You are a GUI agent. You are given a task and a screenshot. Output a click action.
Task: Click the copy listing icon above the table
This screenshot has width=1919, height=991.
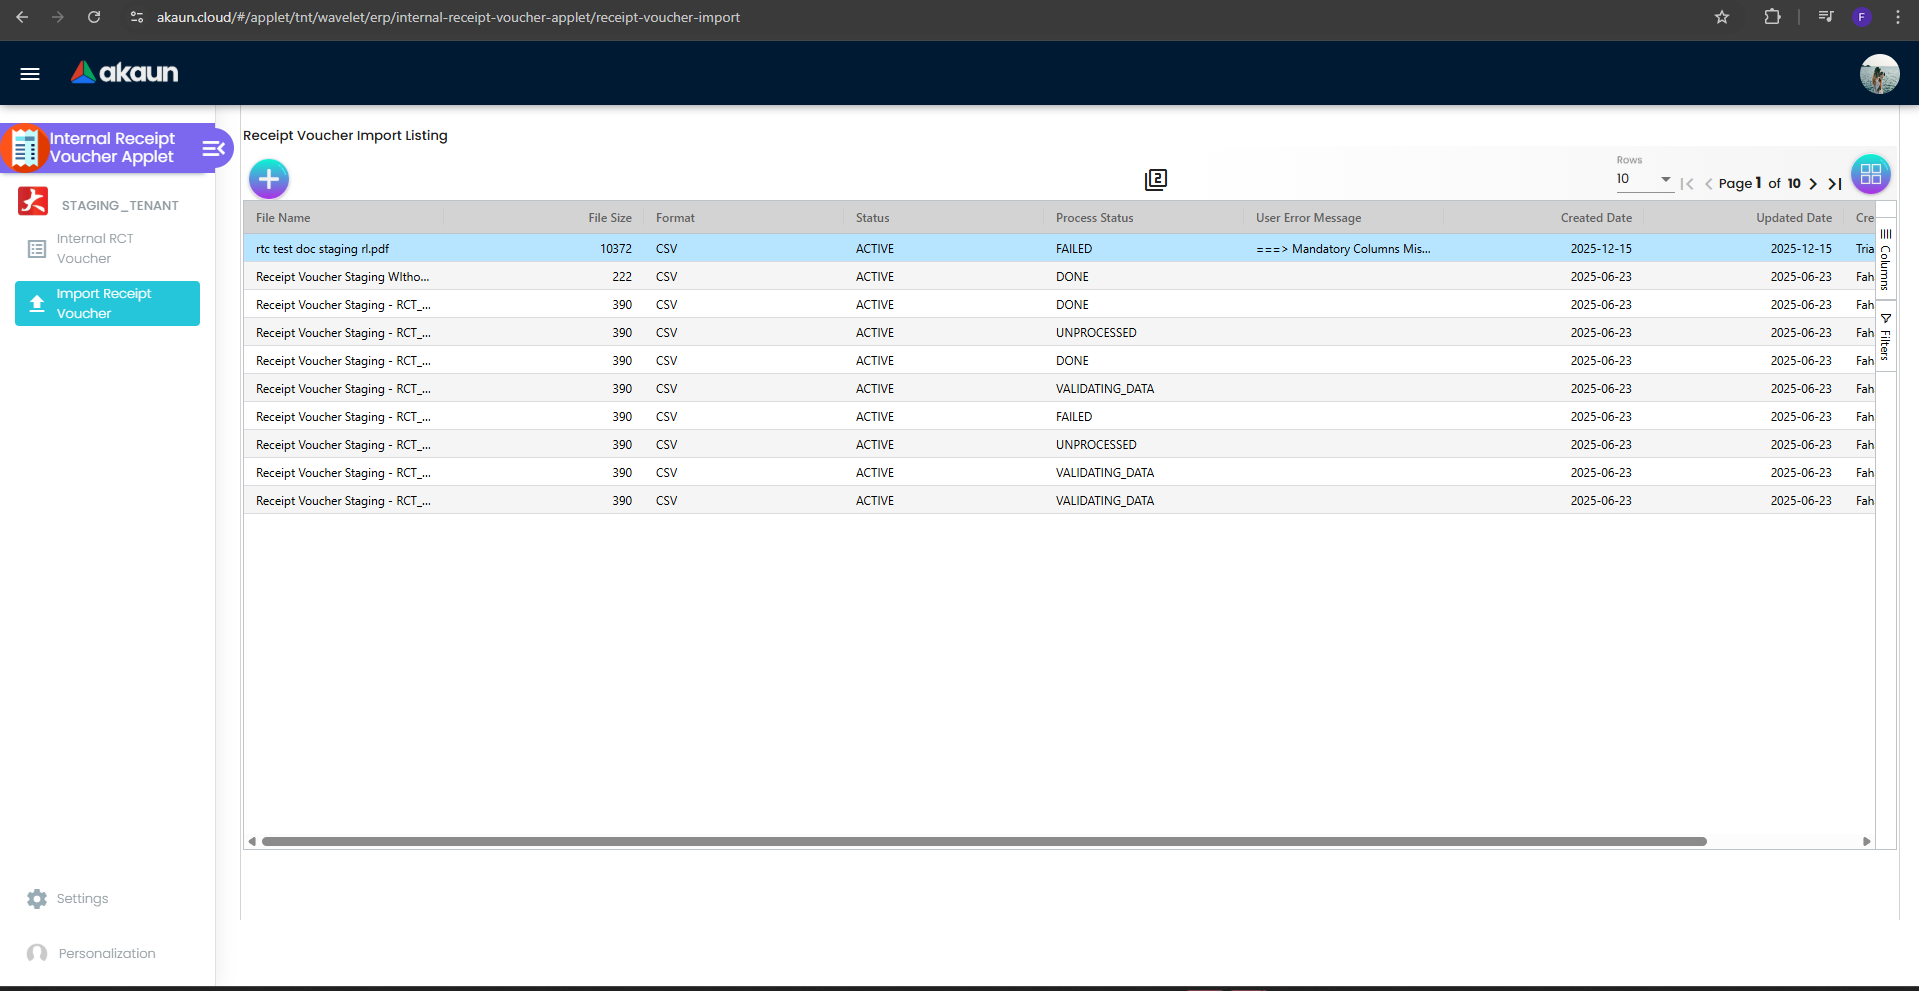(1155, 180)
